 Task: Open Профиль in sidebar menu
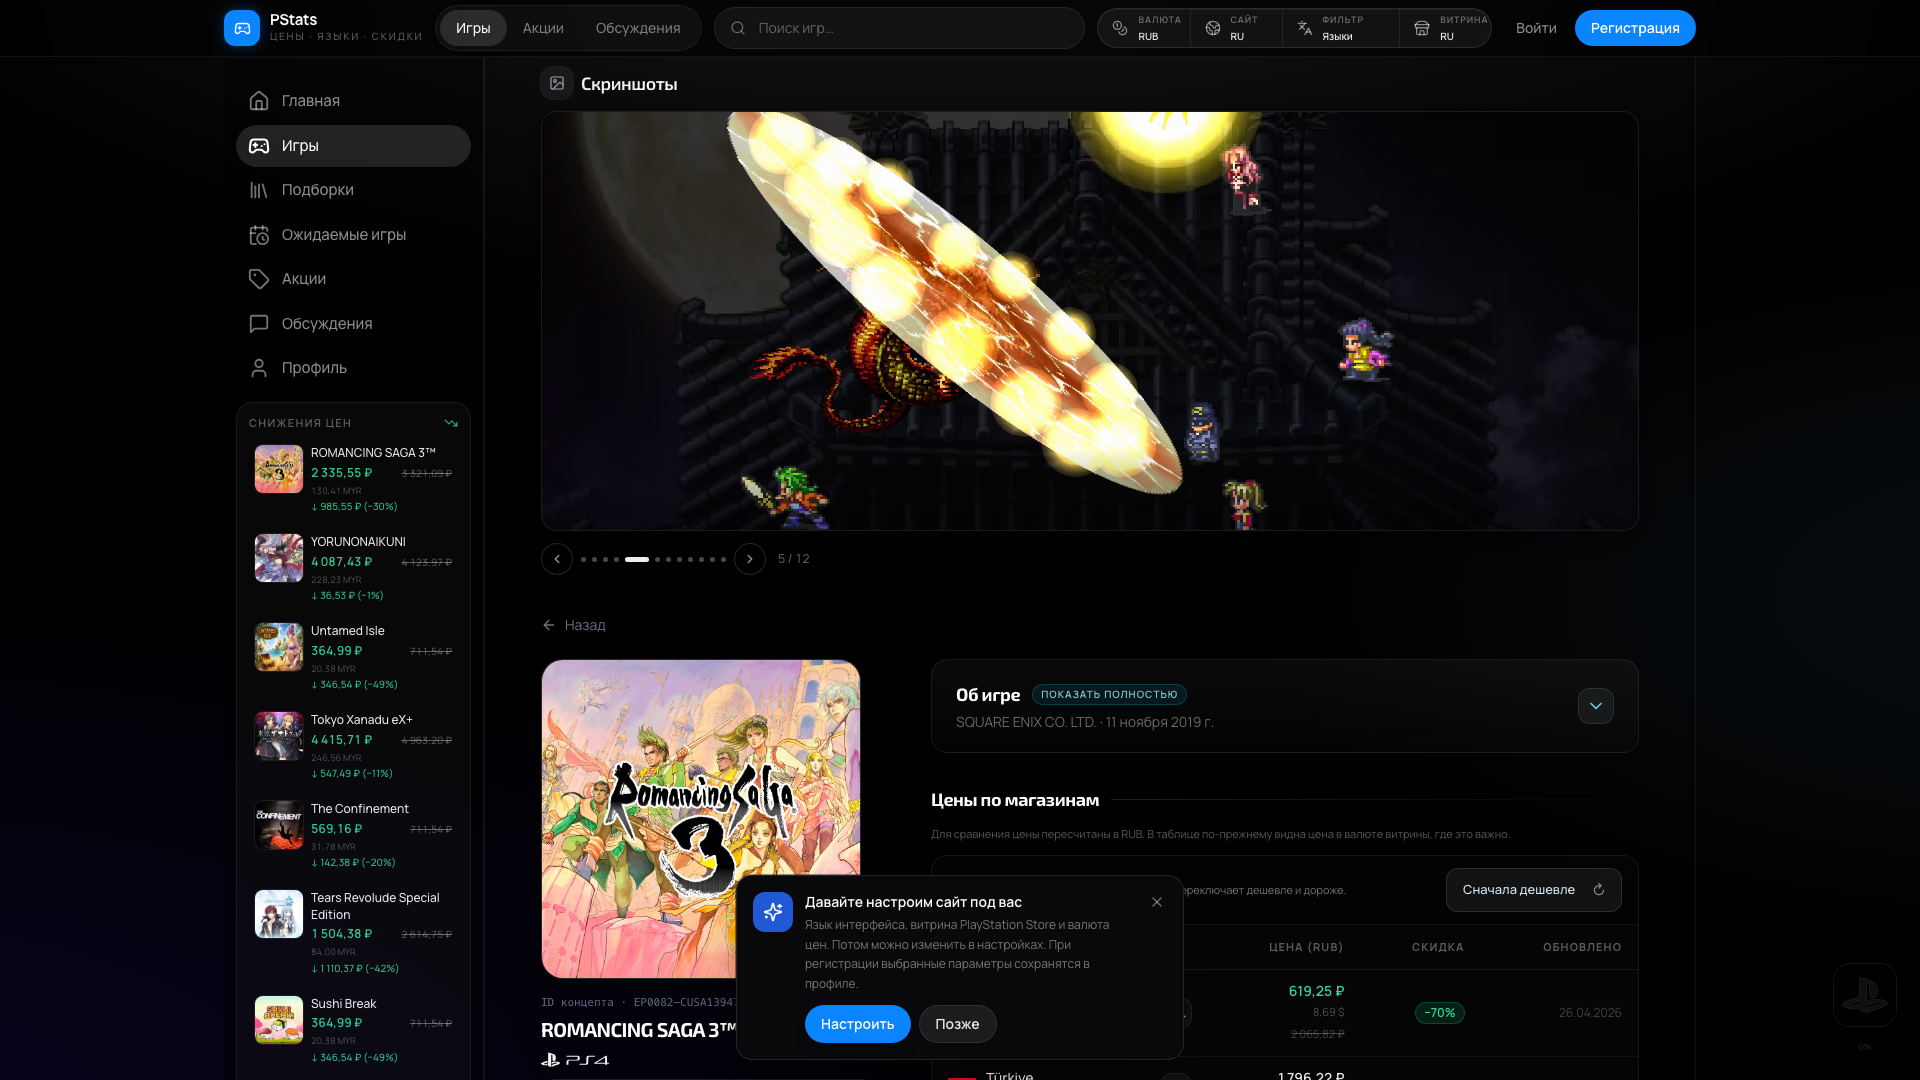pyautogui.click(x=353, y=368)
